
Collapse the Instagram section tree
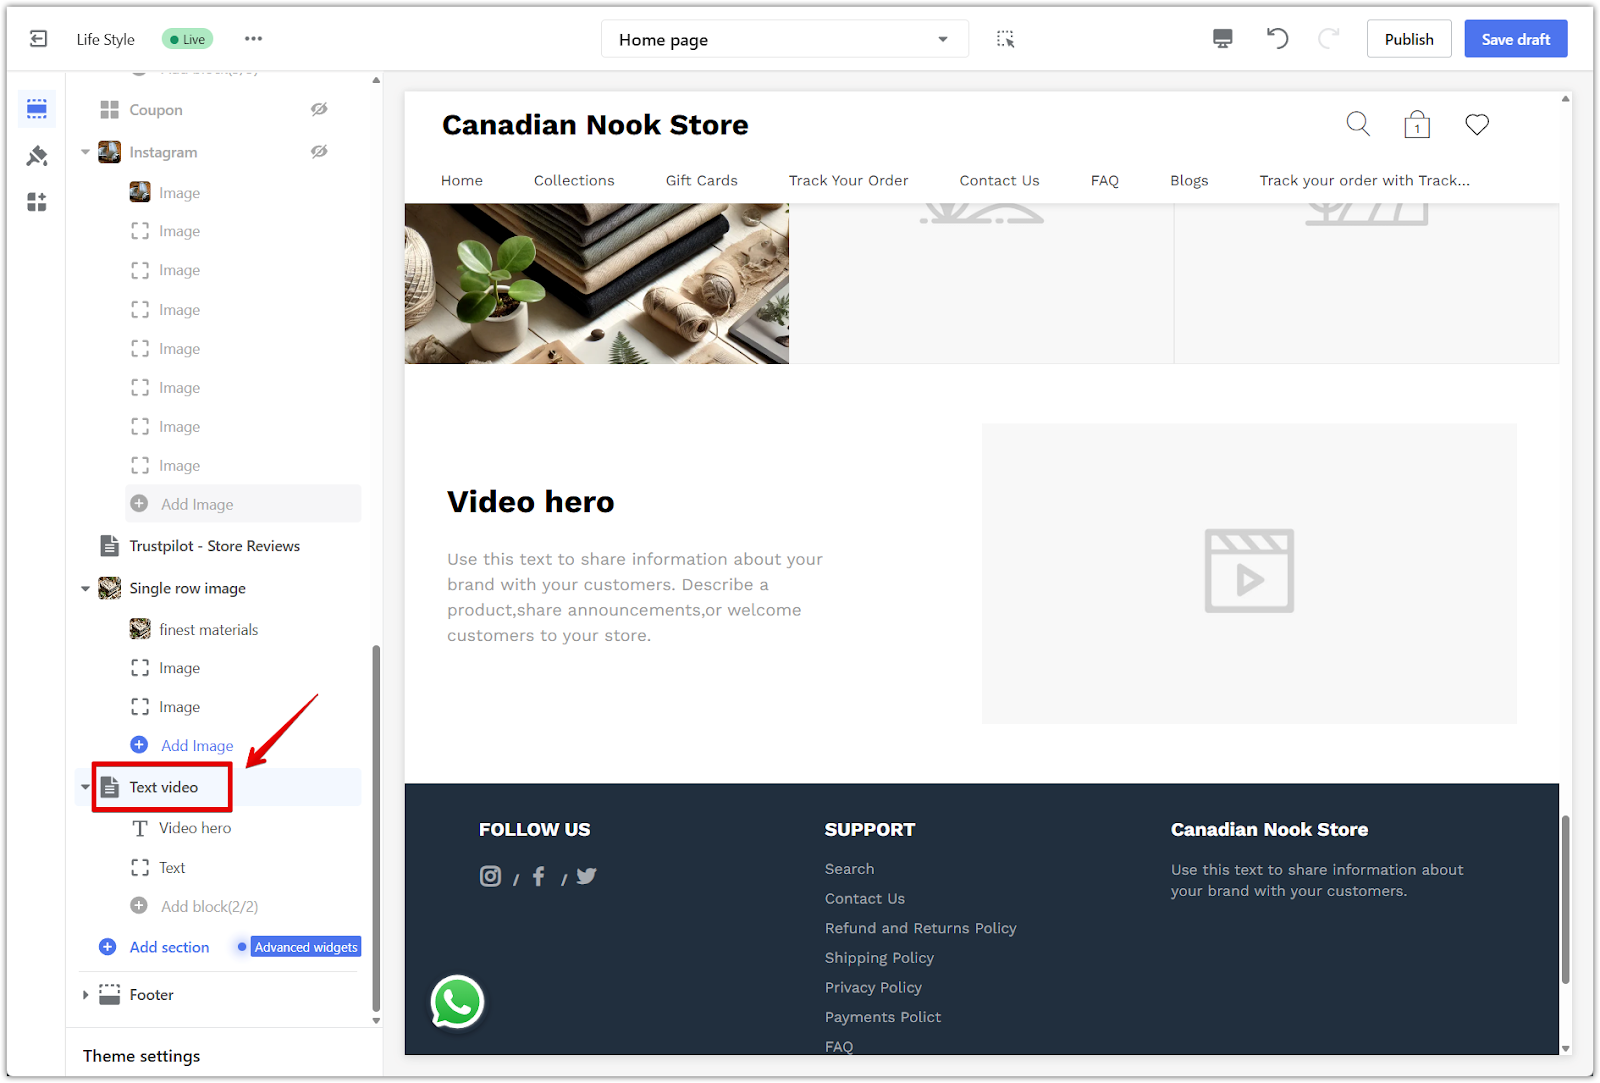[86, 153]
